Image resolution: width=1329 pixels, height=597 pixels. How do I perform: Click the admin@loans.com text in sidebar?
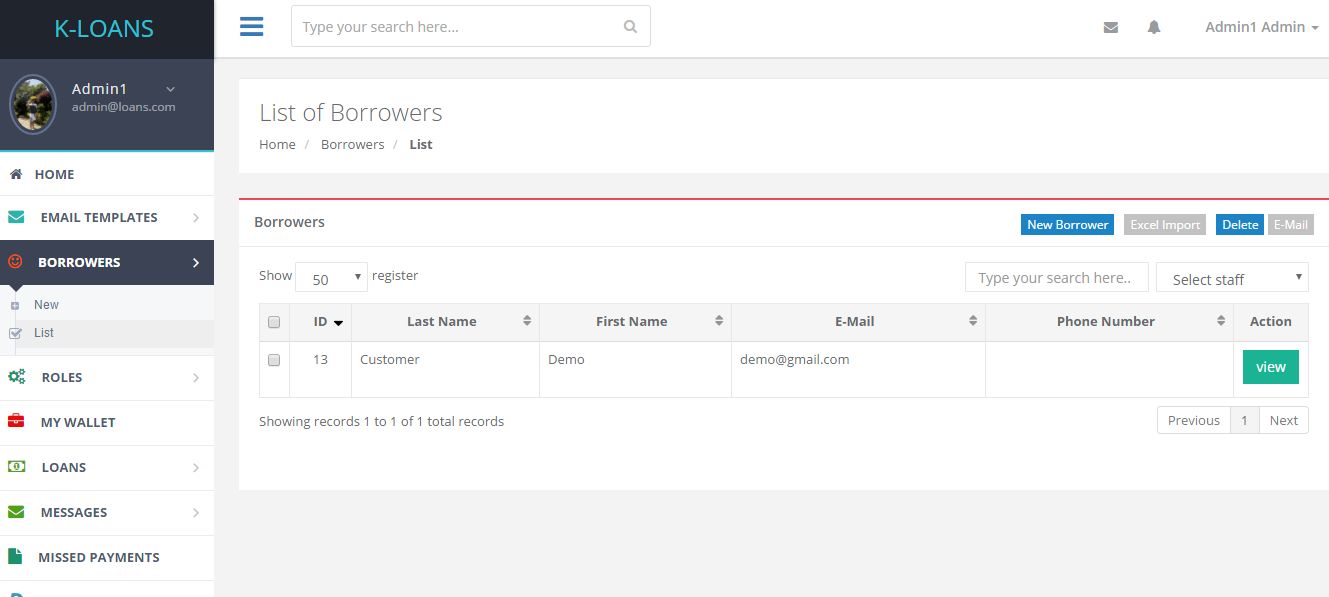[123, 107]
